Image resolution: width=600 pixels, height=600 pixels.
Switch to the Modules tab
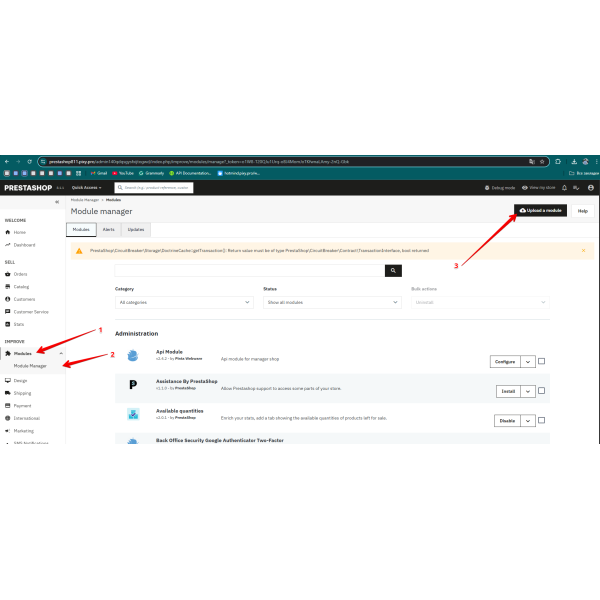click(x=81, y=230)
